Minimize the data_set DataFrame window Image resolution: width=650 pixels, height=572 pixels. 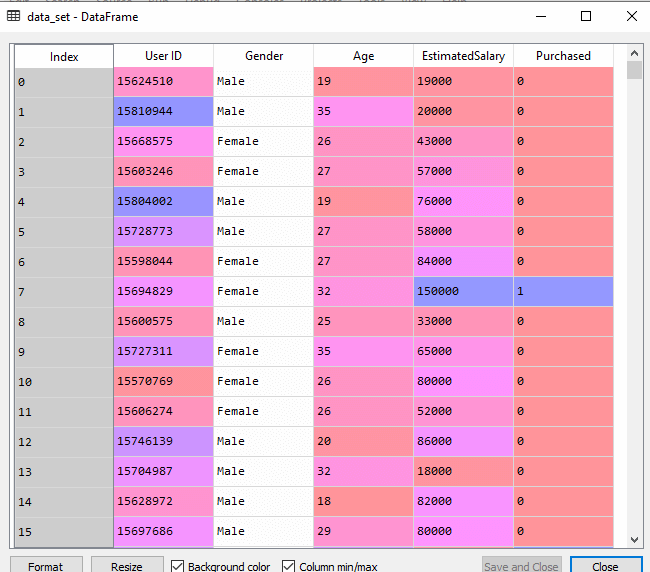540,16
